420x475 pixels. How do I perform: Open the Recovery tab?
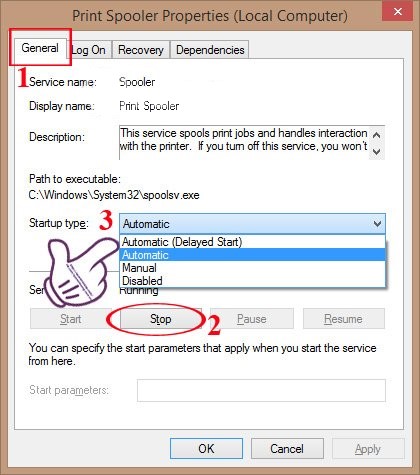[x=141, y=50]
